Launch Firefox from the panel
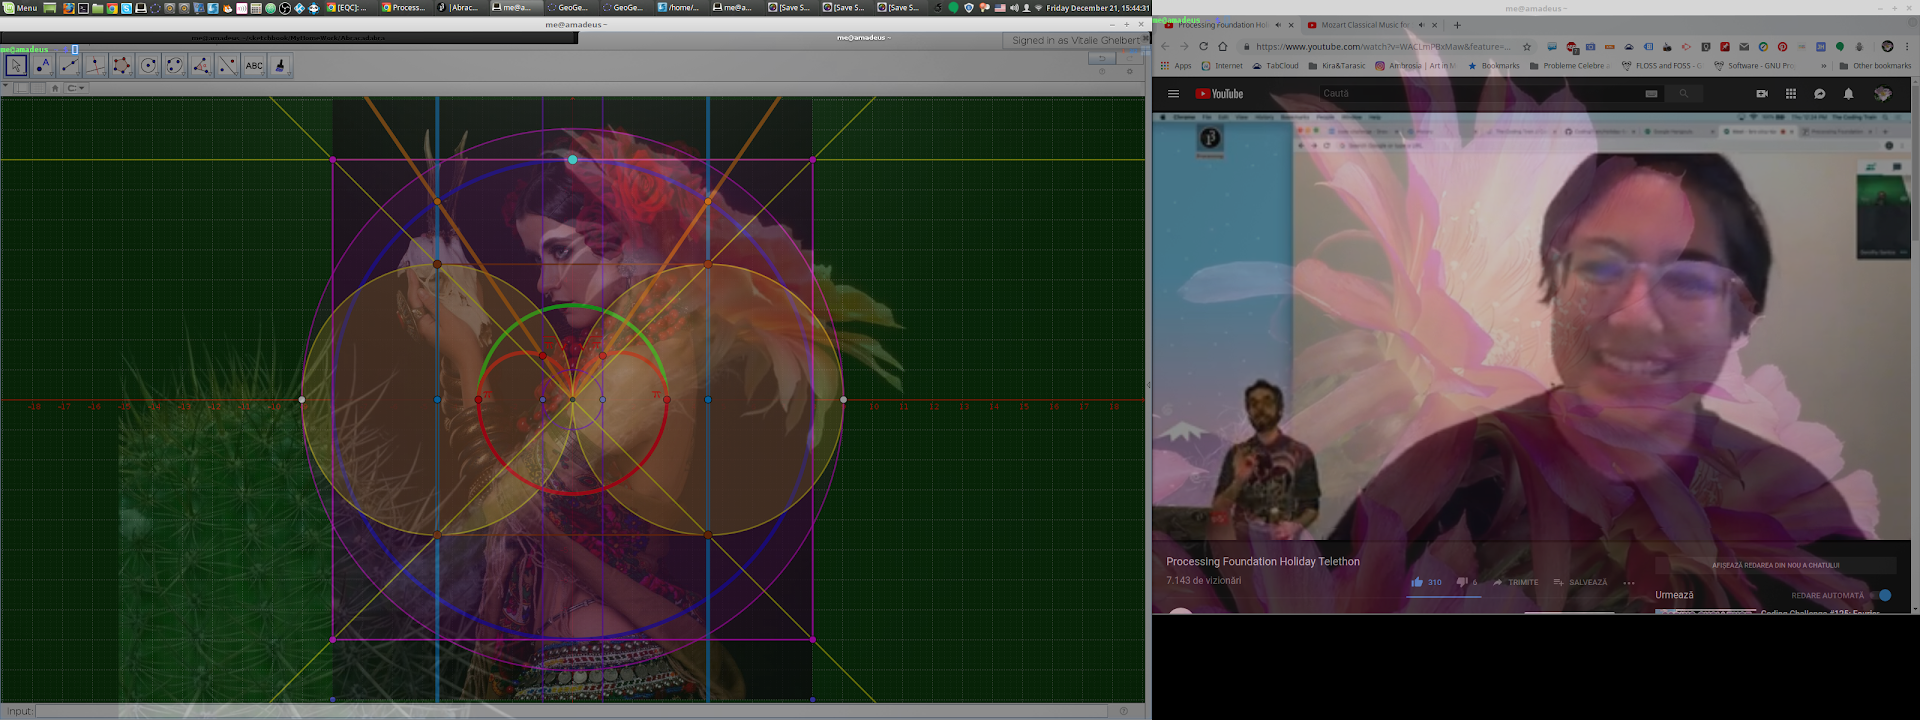Viewport: 1920px width, 720px height. pyautogui.click(x=68, y=8)
